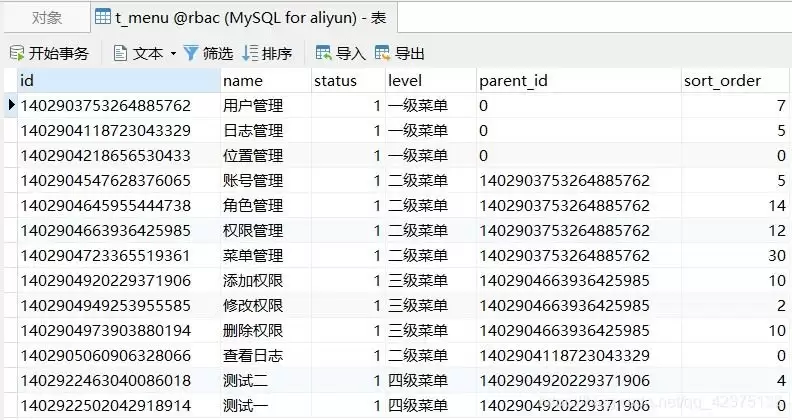Click the name column header
Image resolution: width=792 pixels, height=420 pixels.
[266, 81]
